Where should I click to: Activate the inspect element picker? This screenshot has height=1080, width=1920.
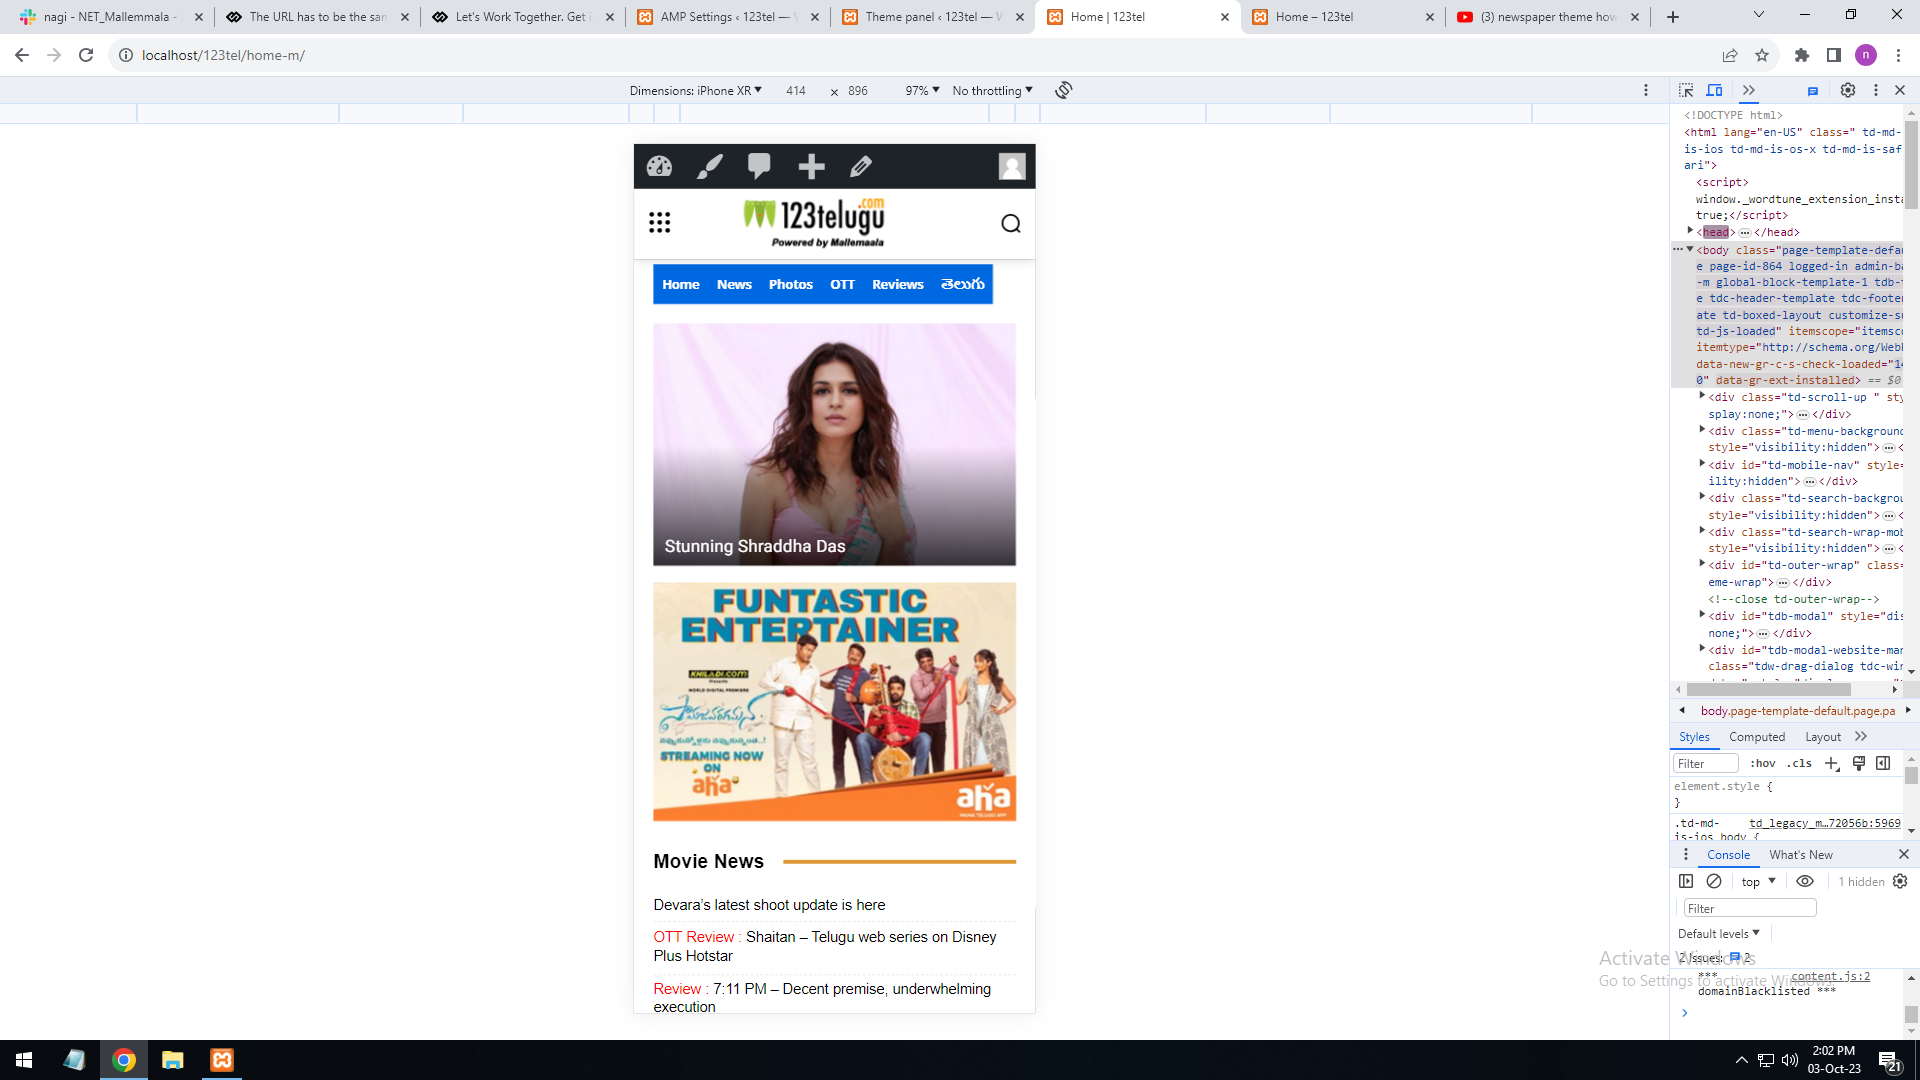pyautogui.click(x=1686, y=90)
